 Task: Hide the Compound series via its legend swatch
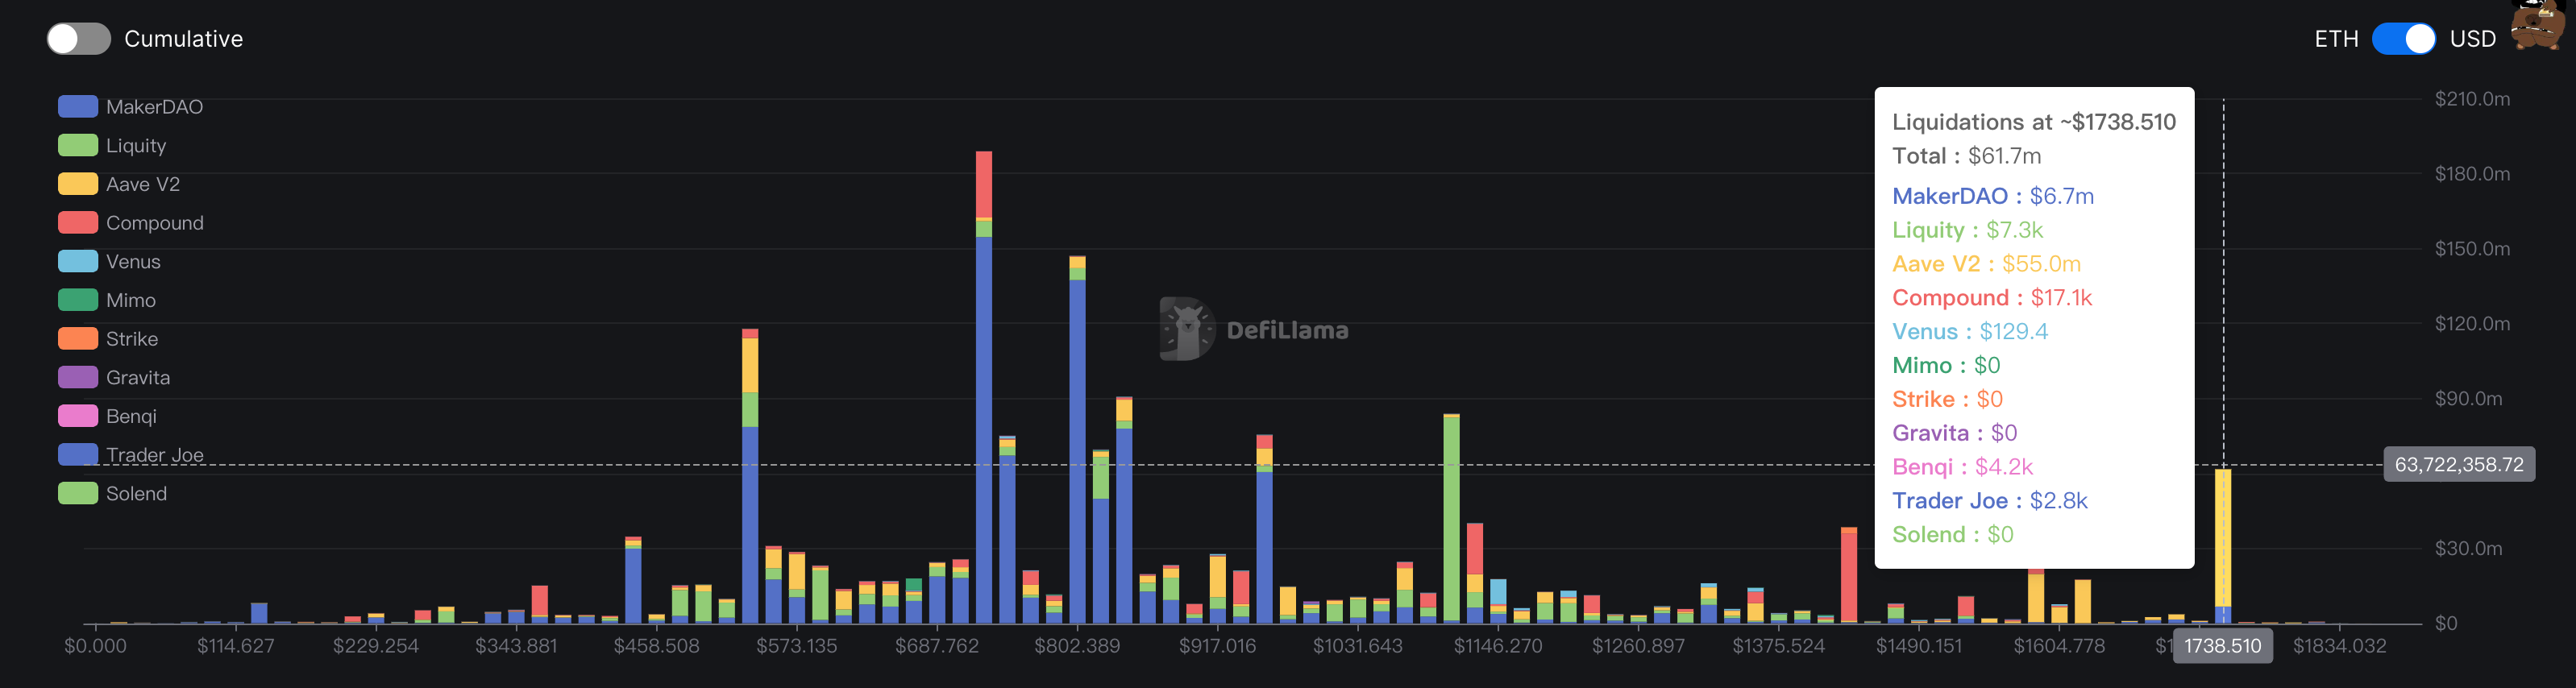click(x=78, y=222)
